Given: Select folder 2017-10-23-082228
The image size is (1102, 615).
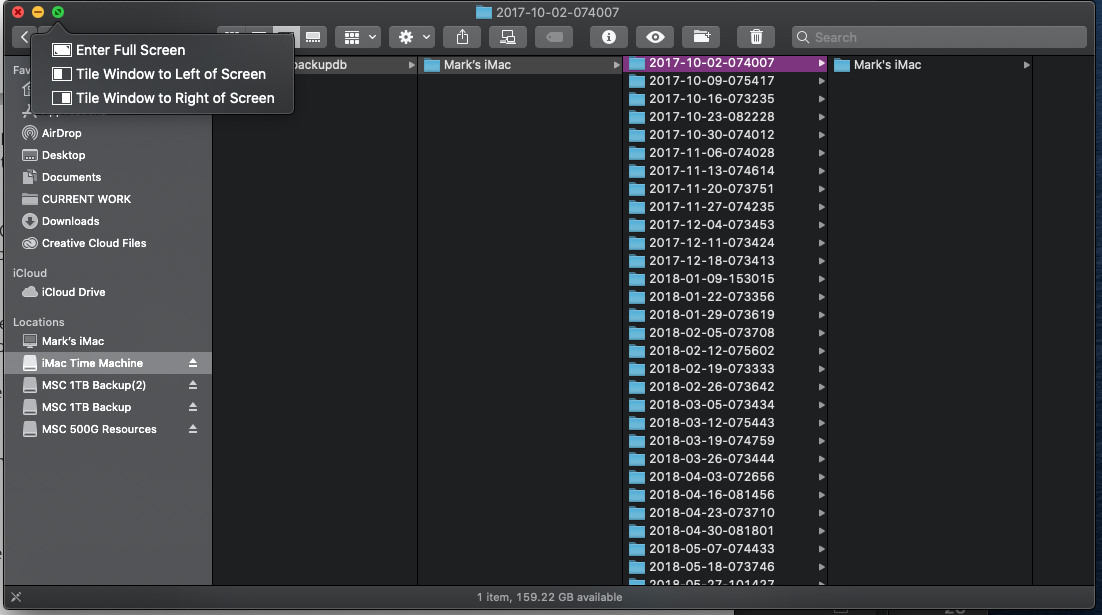Looking at the screenshot, I should (x=725, y=117).
